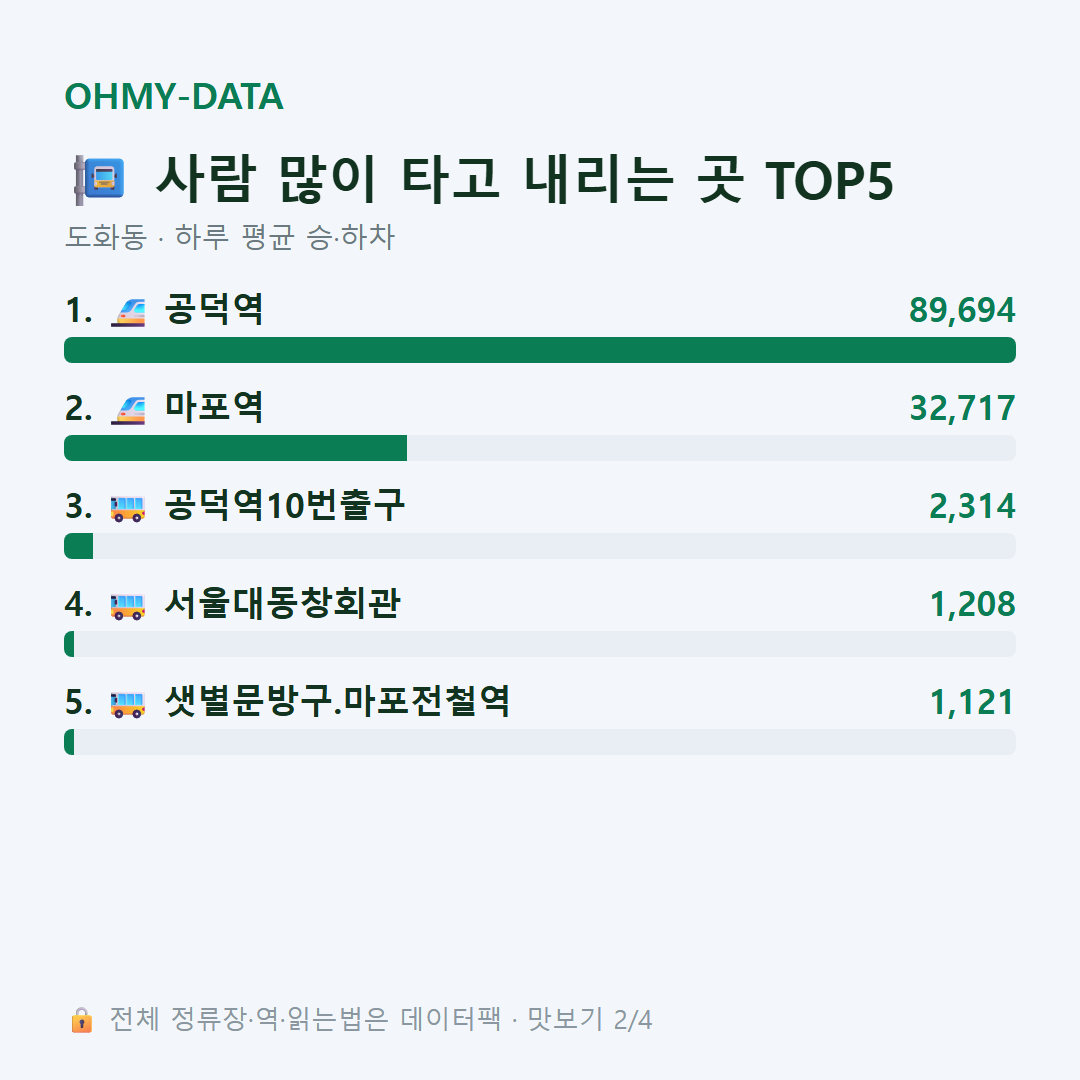Select the 공덕역 station name
This screenshot has width=1080, height=1080.
click(x=214, y=309)
